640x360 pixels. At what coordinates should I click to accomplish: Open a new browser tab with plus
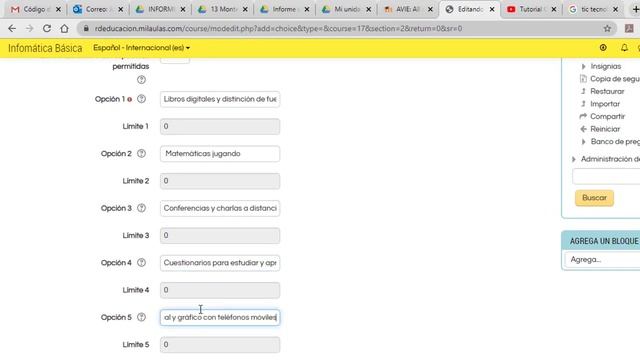(636, 9)
